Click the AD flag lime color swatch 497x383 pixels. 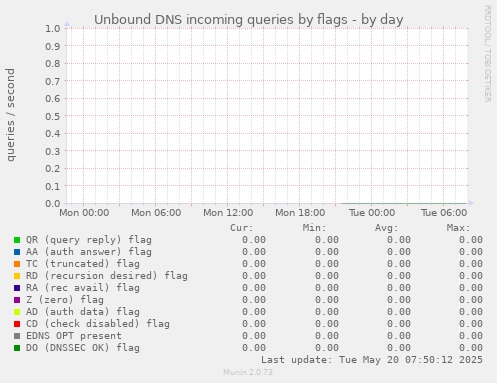[x=17, y=312]
